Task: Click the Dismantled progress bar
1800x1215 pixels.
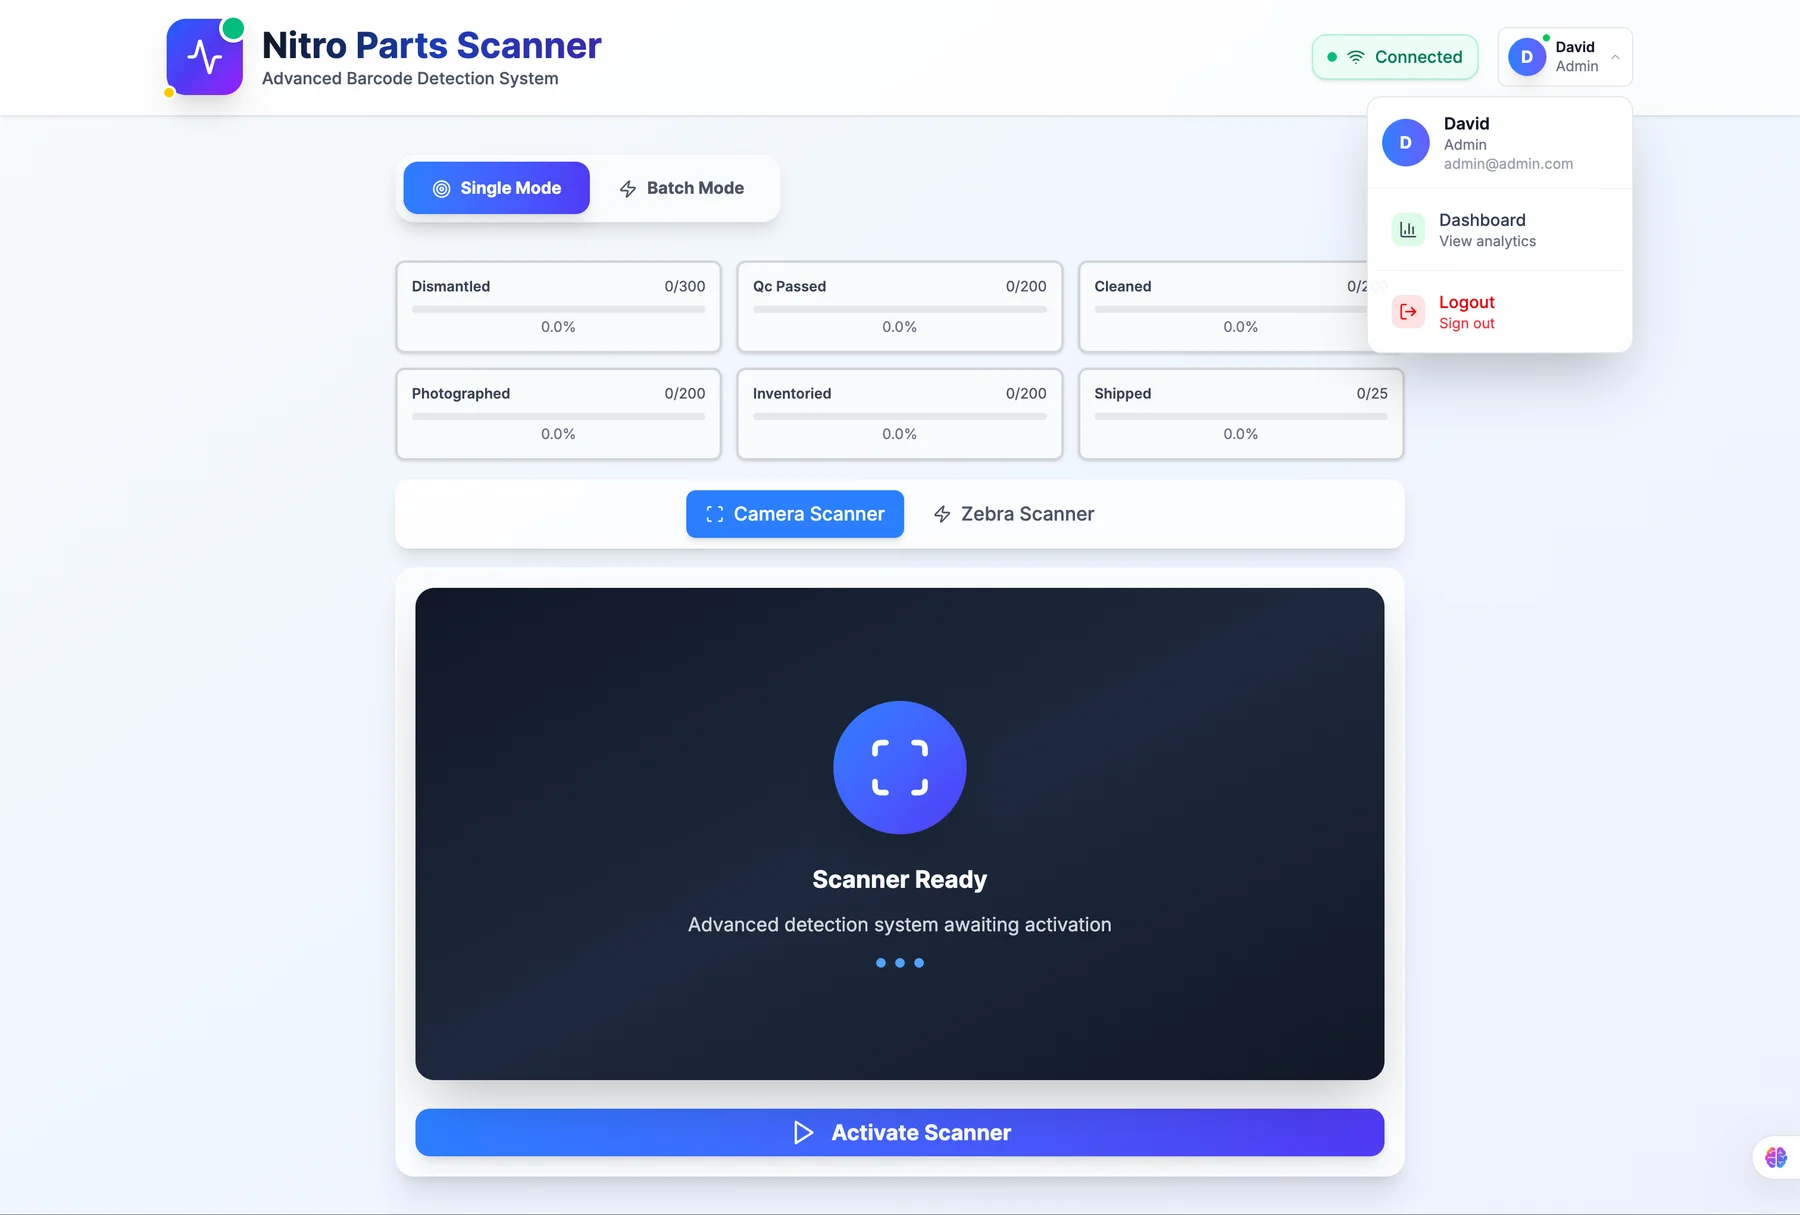Action: pos(558,309)
